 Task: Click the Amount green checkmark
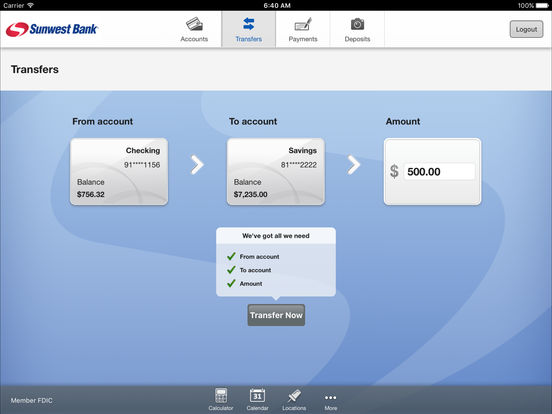point(231,283)
